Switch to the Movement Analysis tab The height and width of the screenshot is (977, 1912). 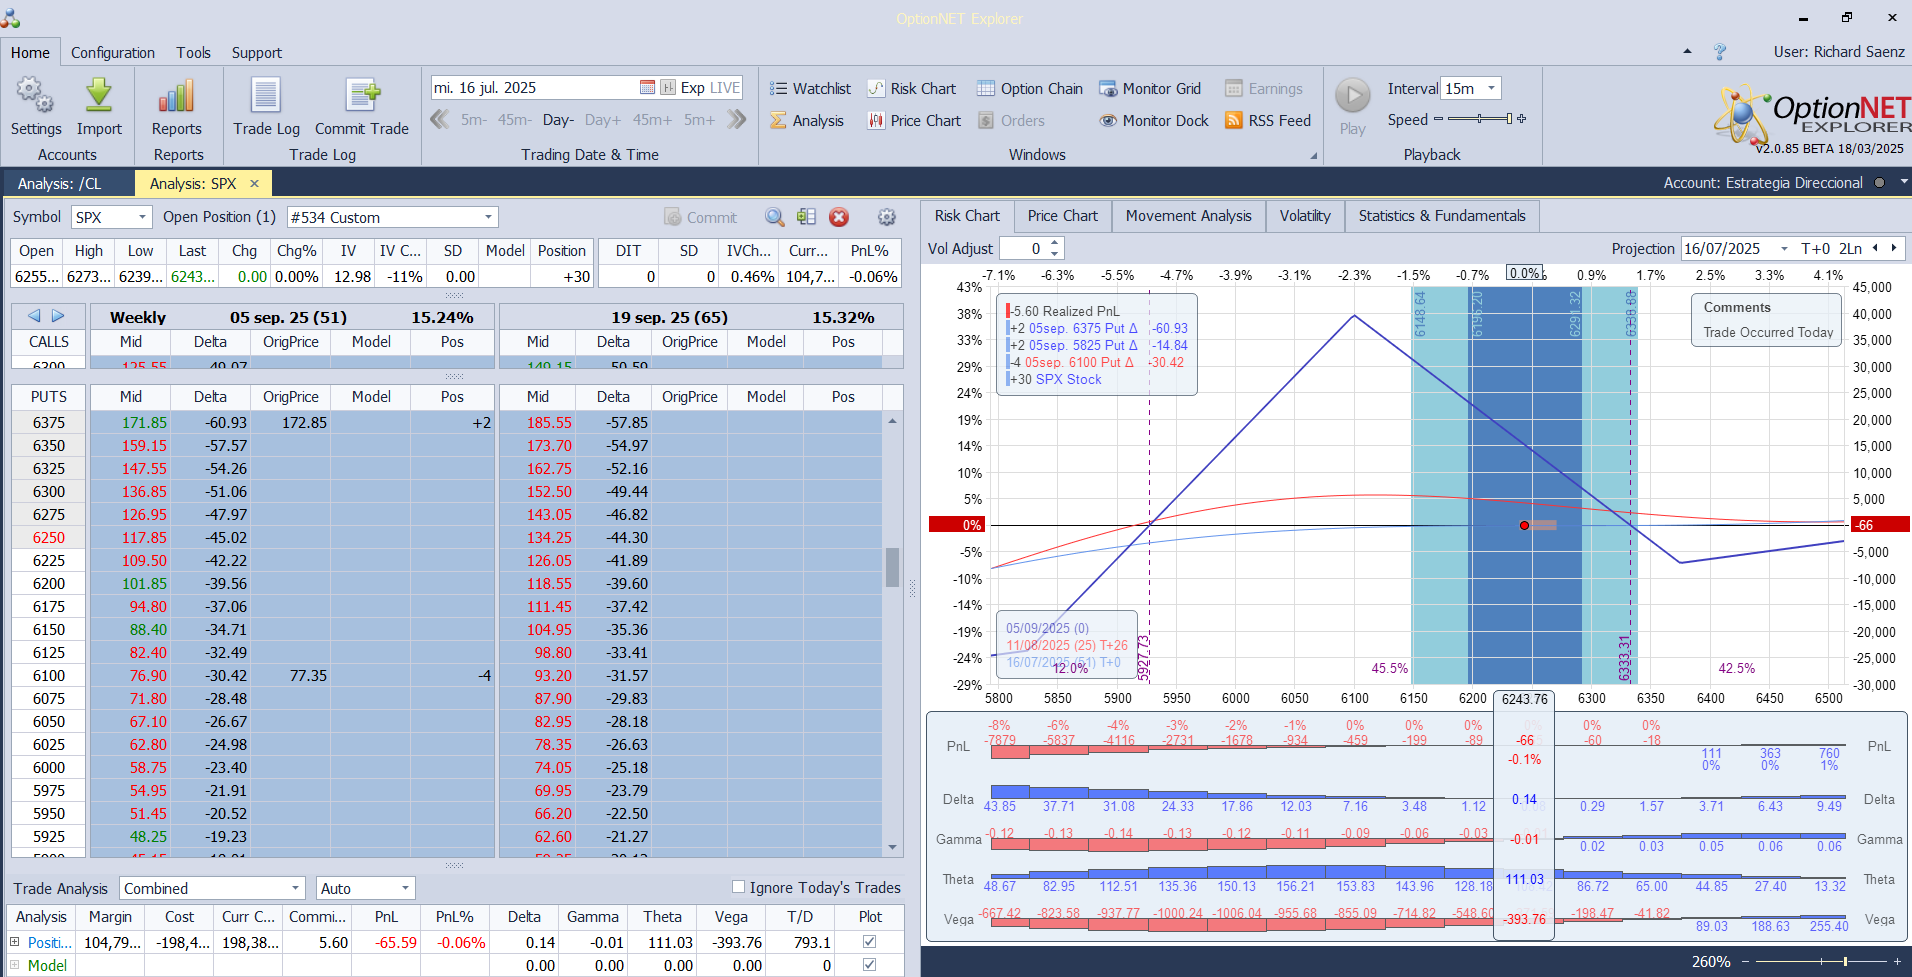(x=1188, y=216)
